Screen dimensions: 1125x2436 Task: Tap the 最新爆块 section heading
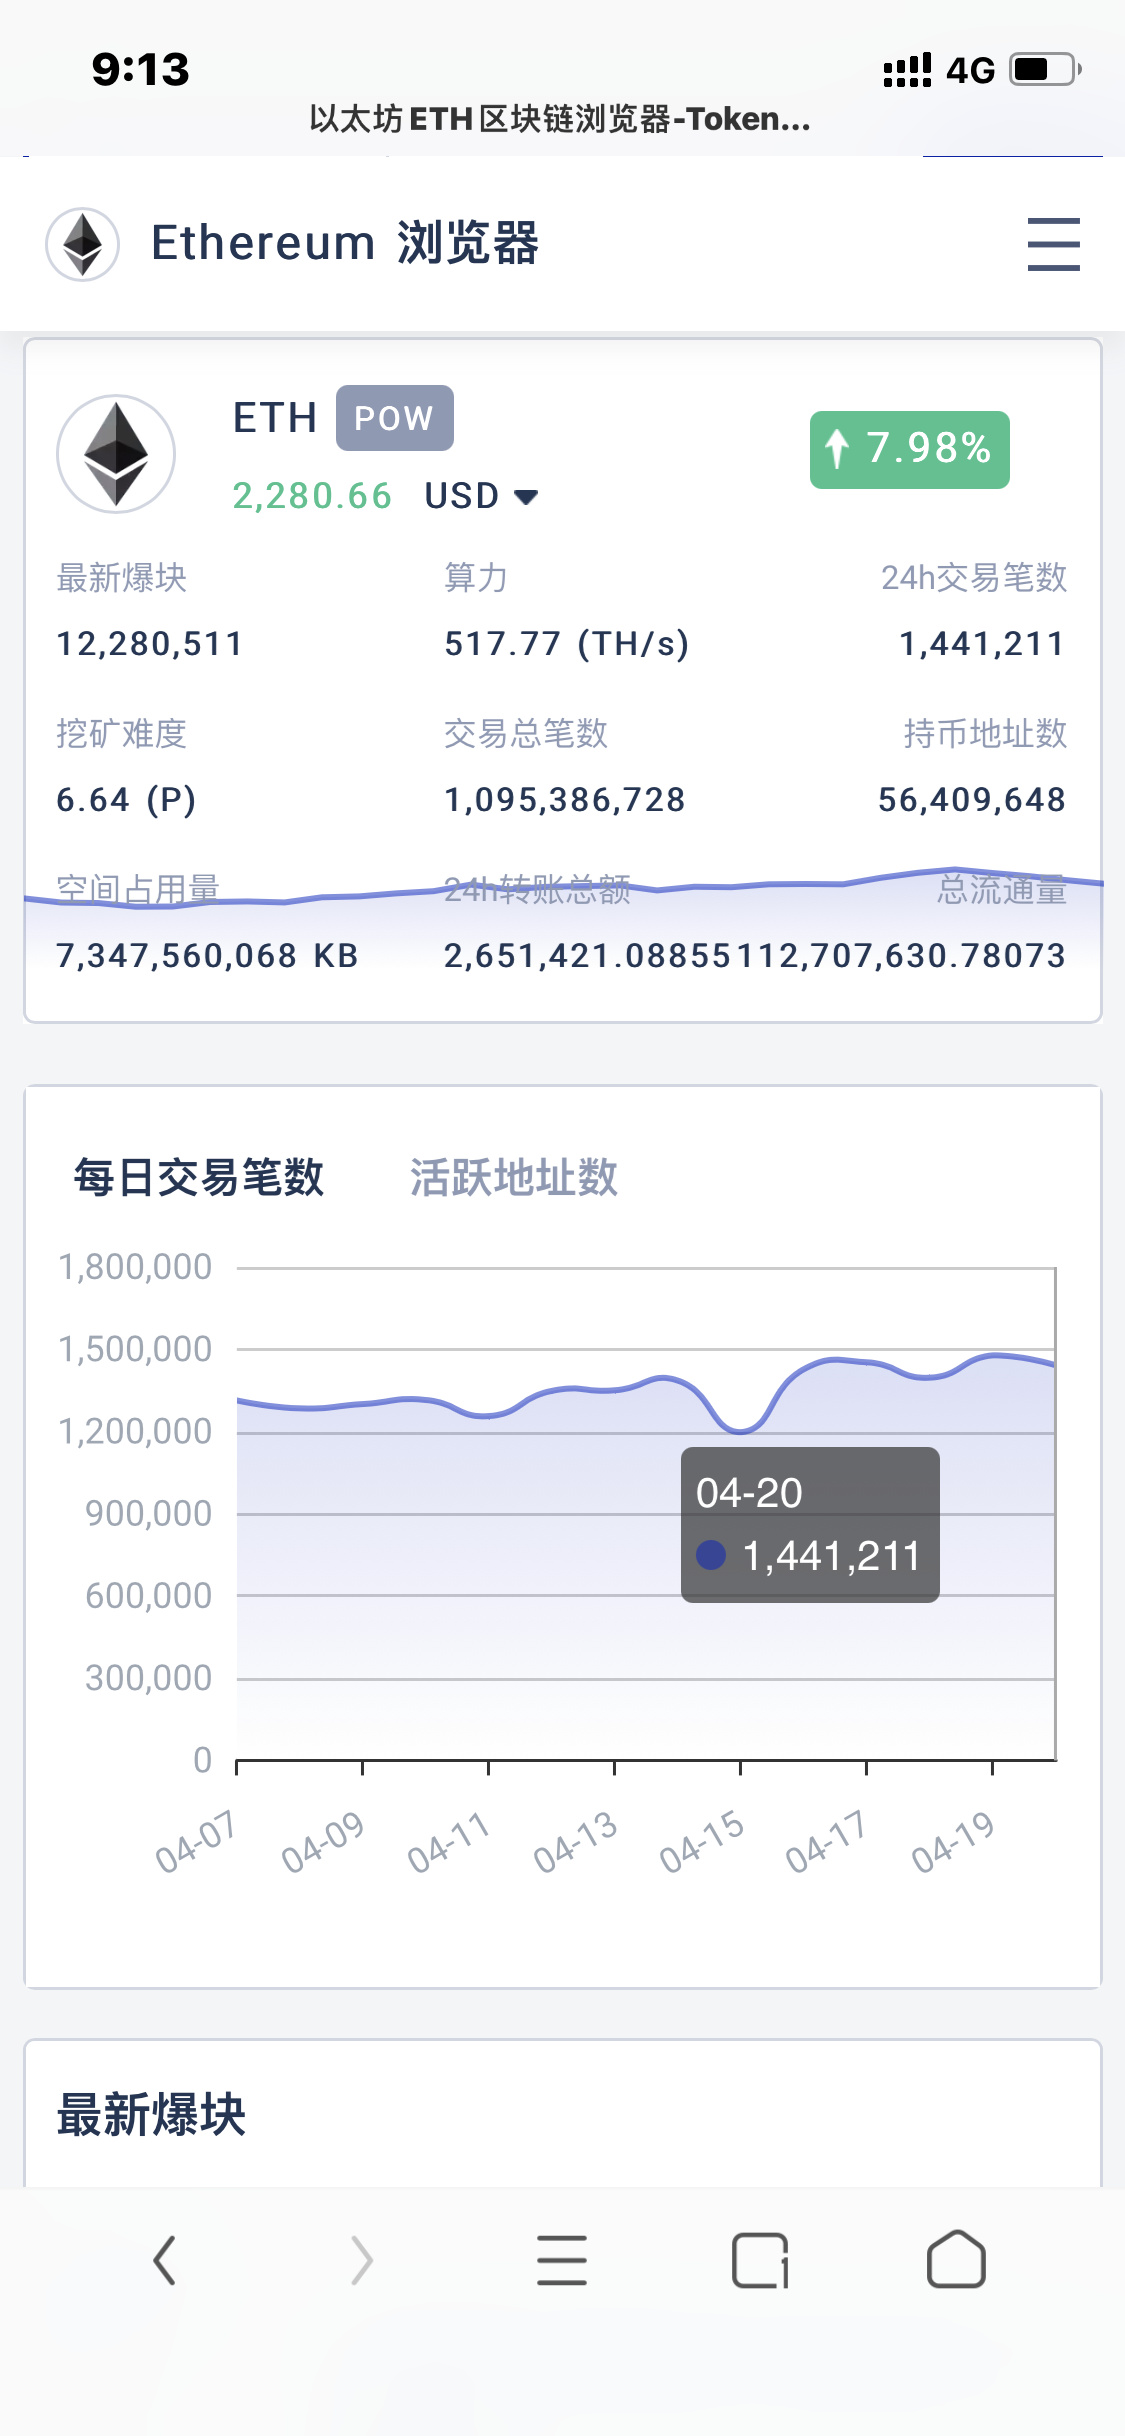(152, 2115)
